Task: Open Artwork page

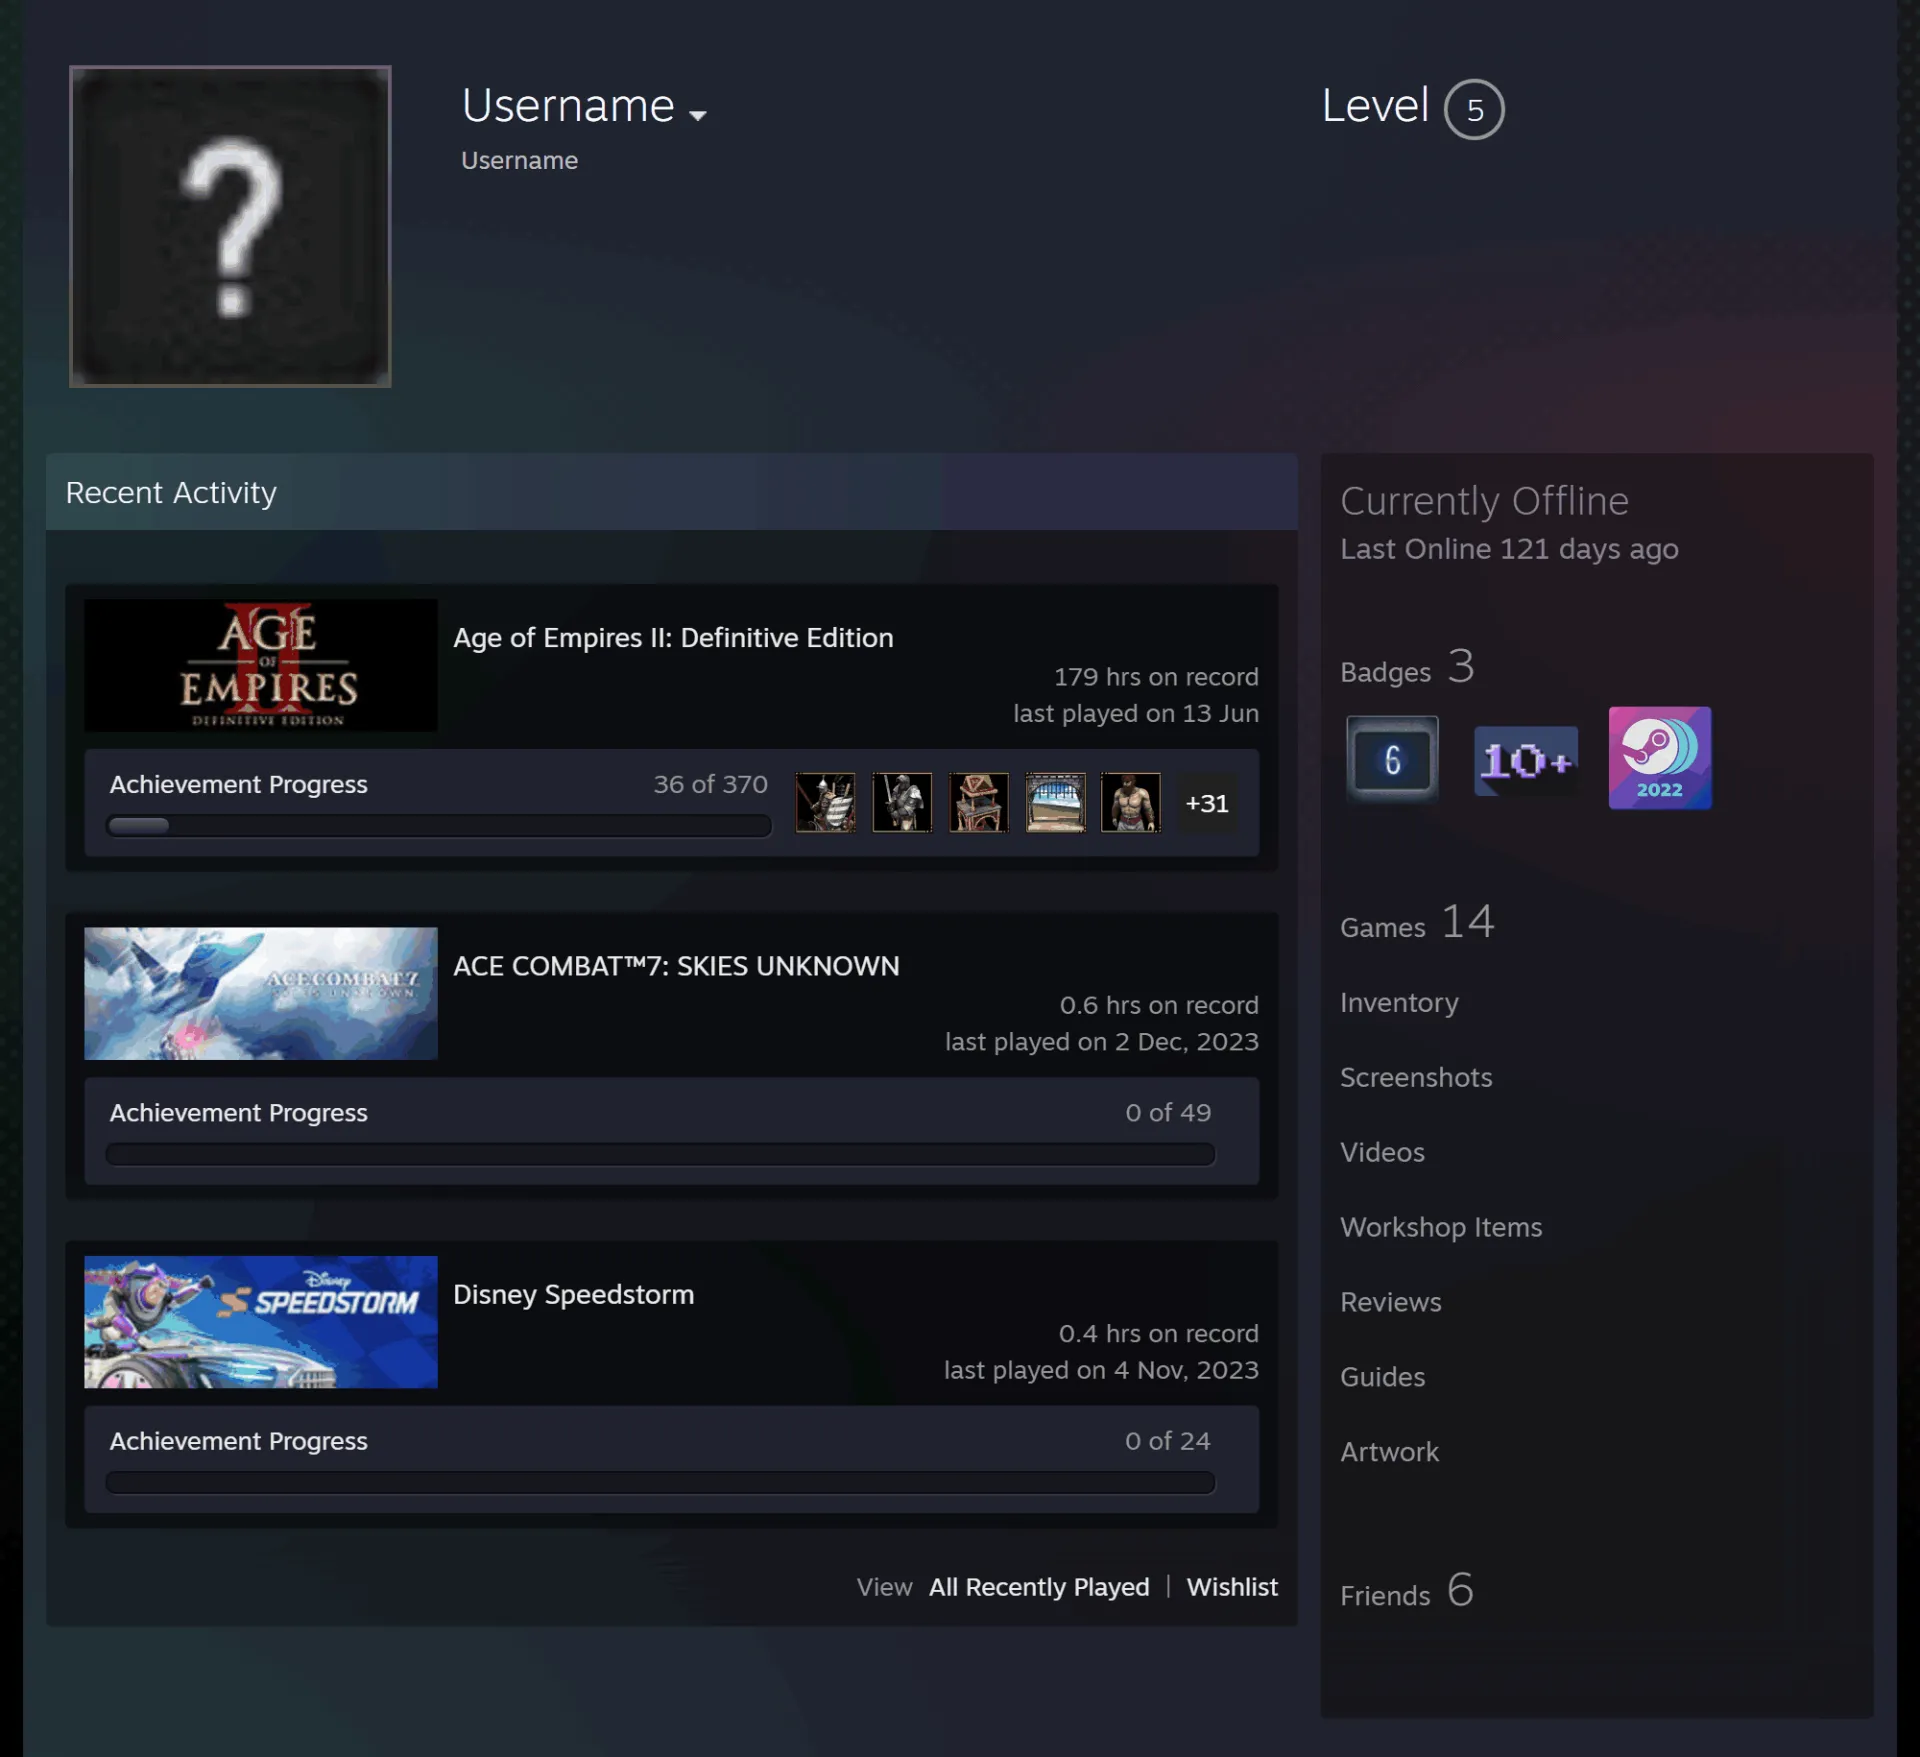Action: 1389,1452
